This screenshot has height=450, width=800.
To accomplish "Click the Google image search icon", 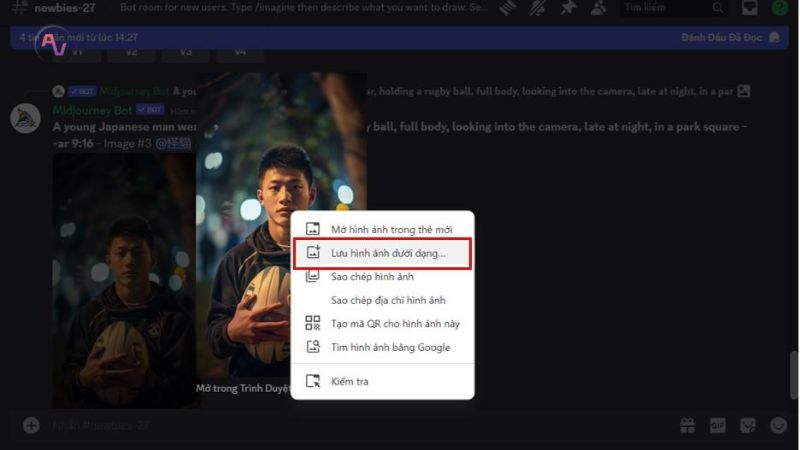I will [x=312, y=346].
